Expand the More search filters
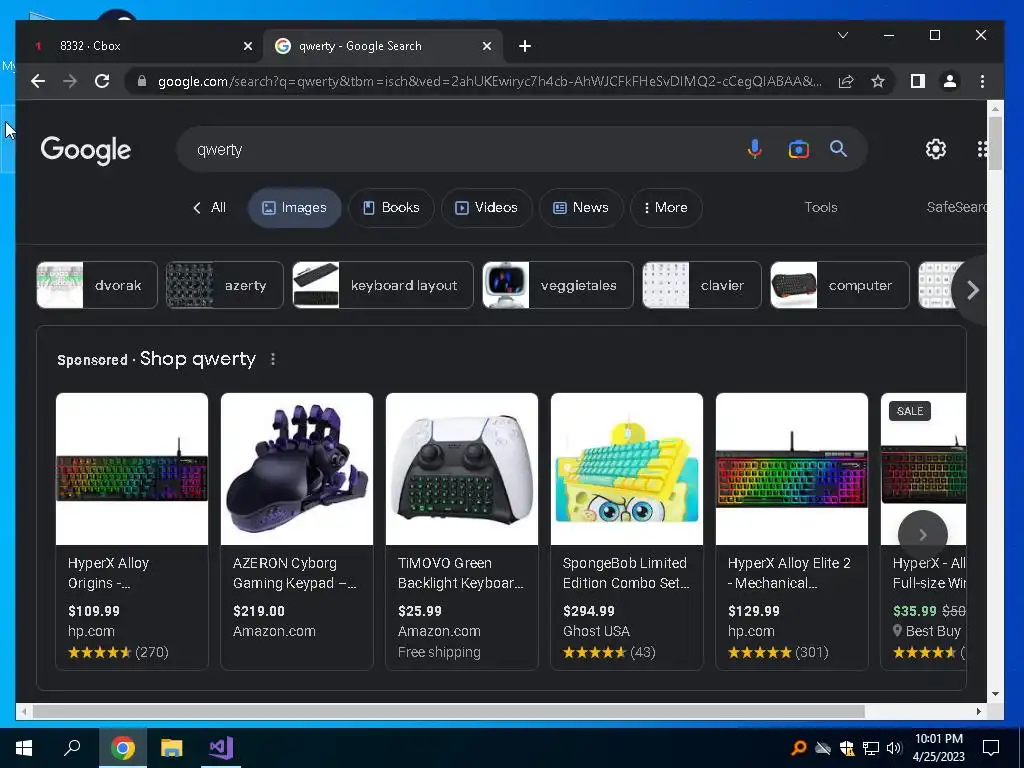The width and height of the screenshot is (1024, 768). (665, 208)
